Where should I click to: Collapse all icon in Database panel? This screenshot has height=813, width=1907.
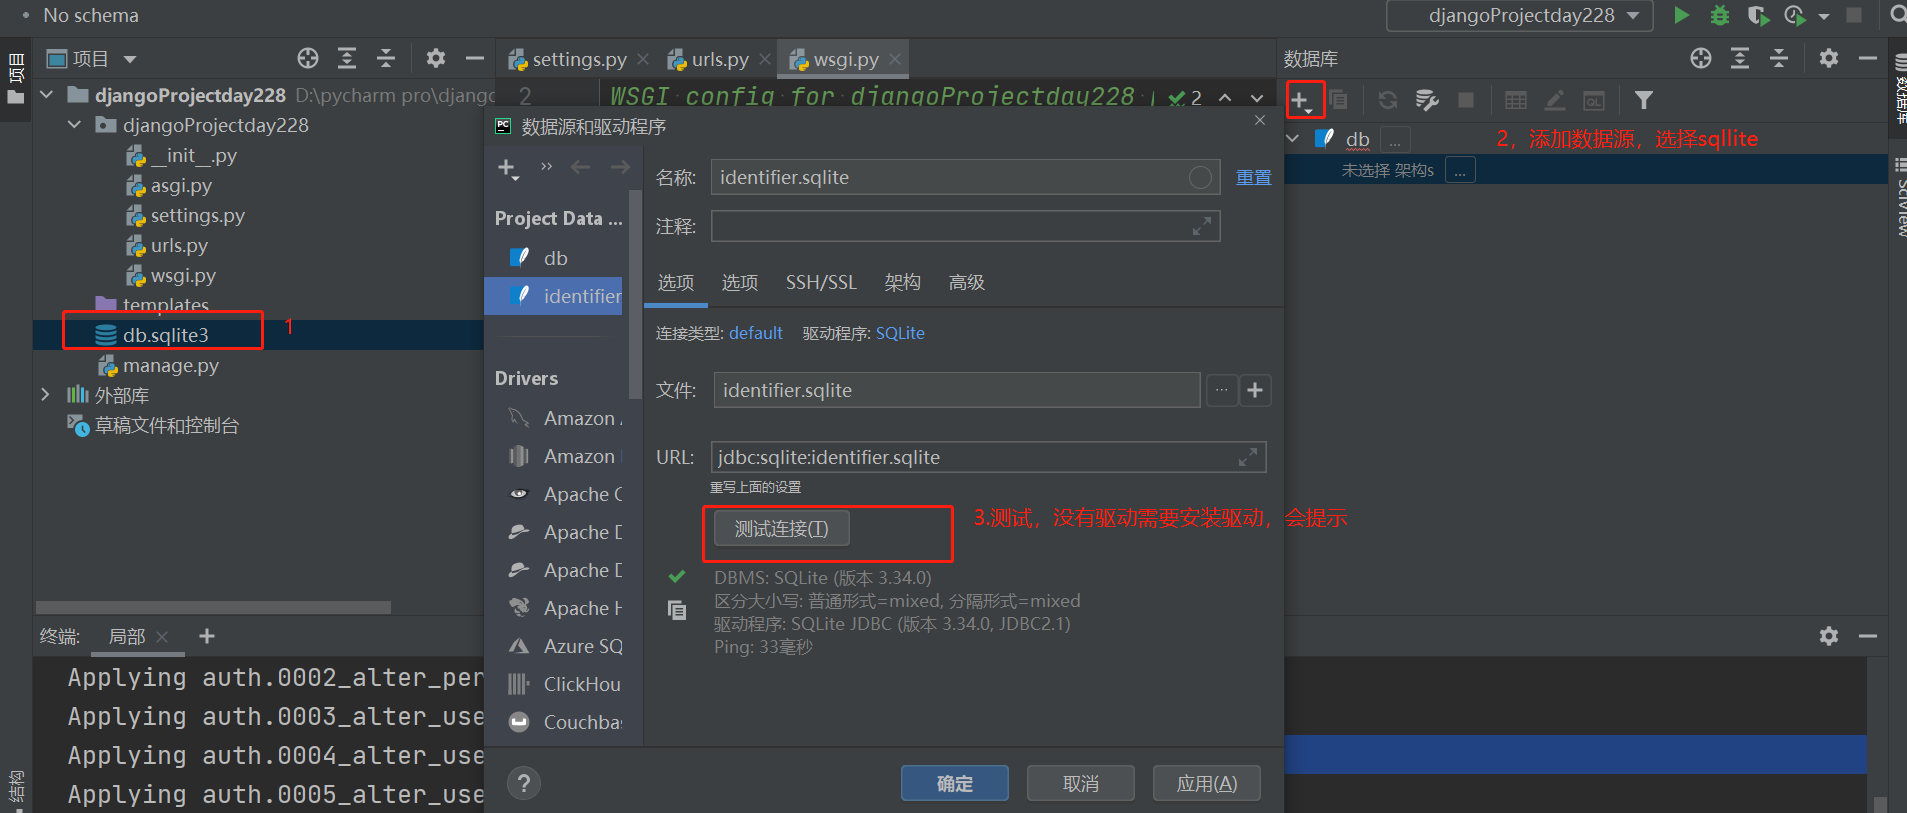click(x=1779, y=58)
